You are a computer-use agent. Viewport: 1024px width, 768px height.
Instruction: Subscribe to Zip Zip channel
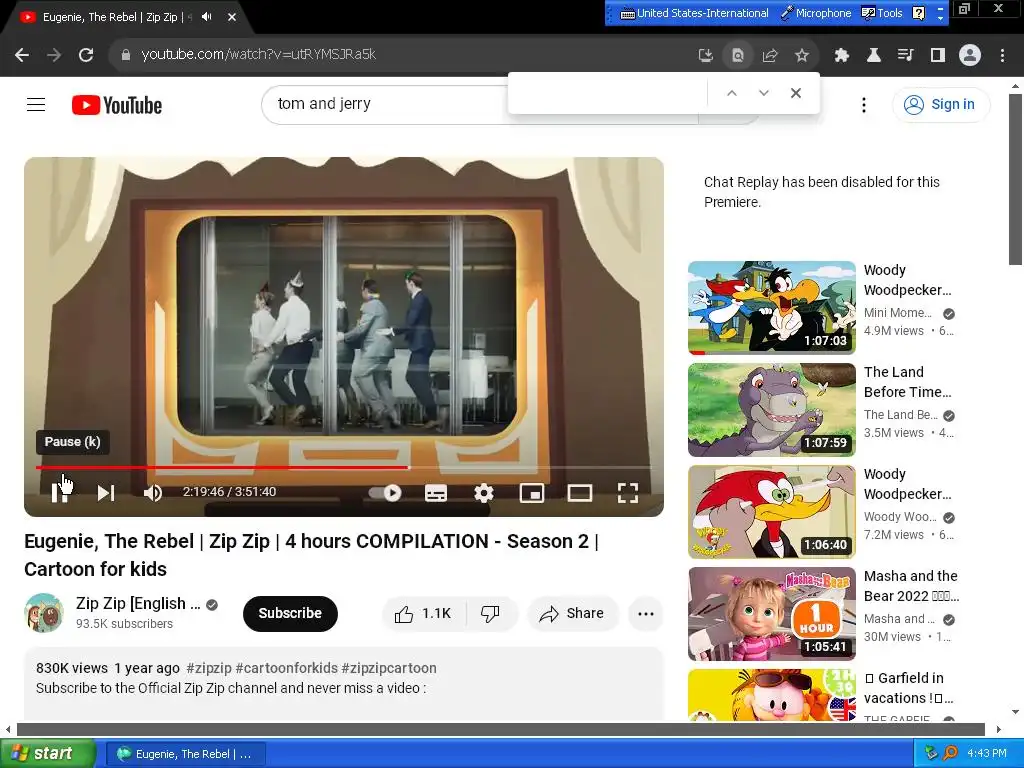290,613
